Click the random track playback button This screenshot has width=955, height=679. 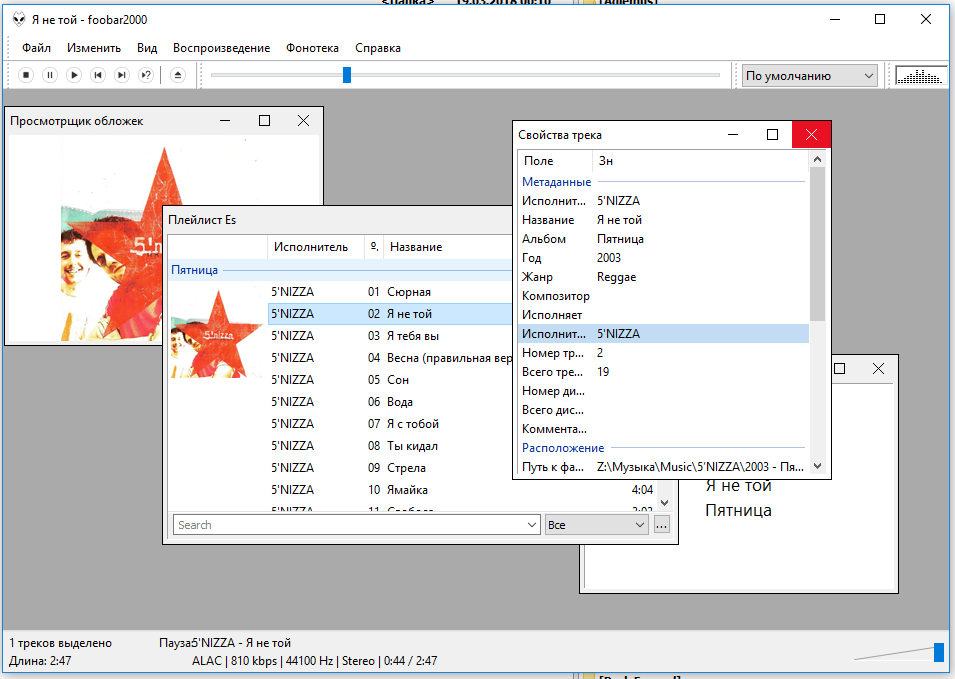point(146,75)
